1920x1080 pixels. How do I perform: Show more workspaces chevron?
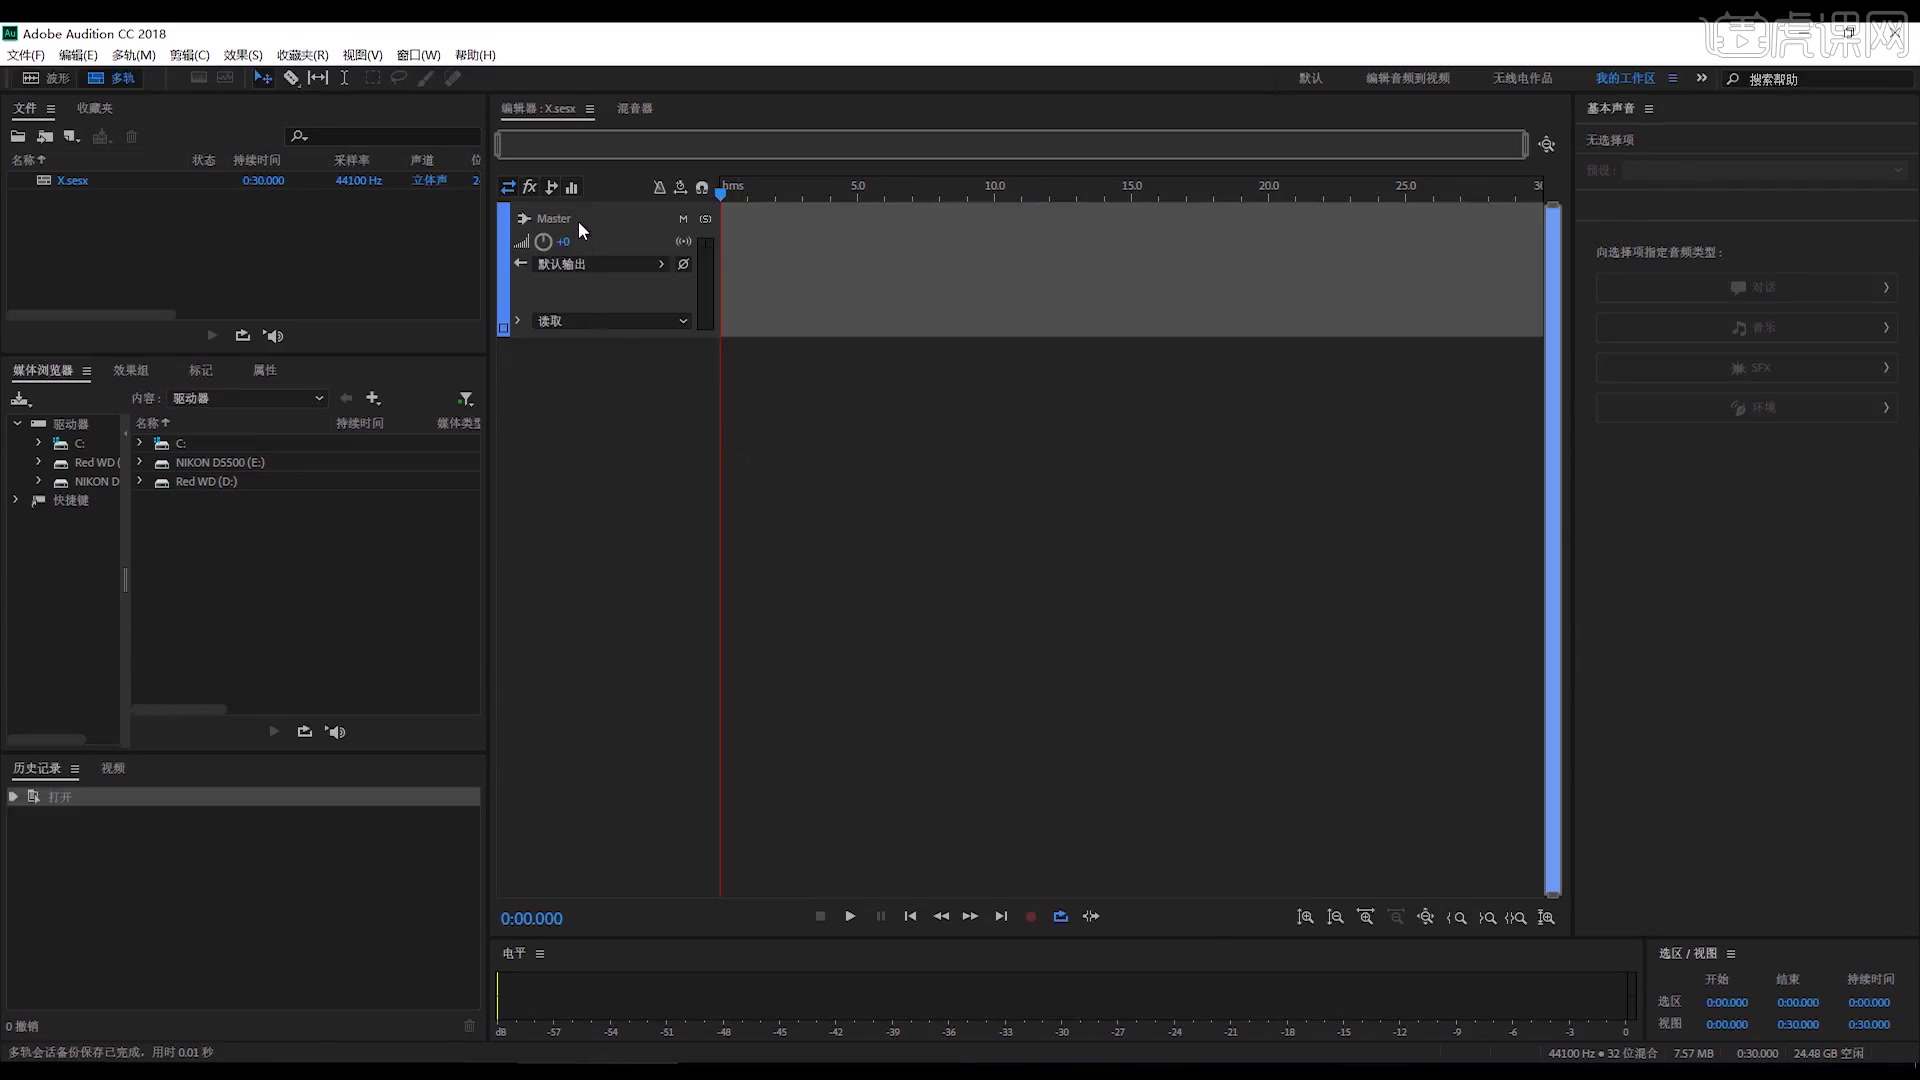pos(1702,78)
